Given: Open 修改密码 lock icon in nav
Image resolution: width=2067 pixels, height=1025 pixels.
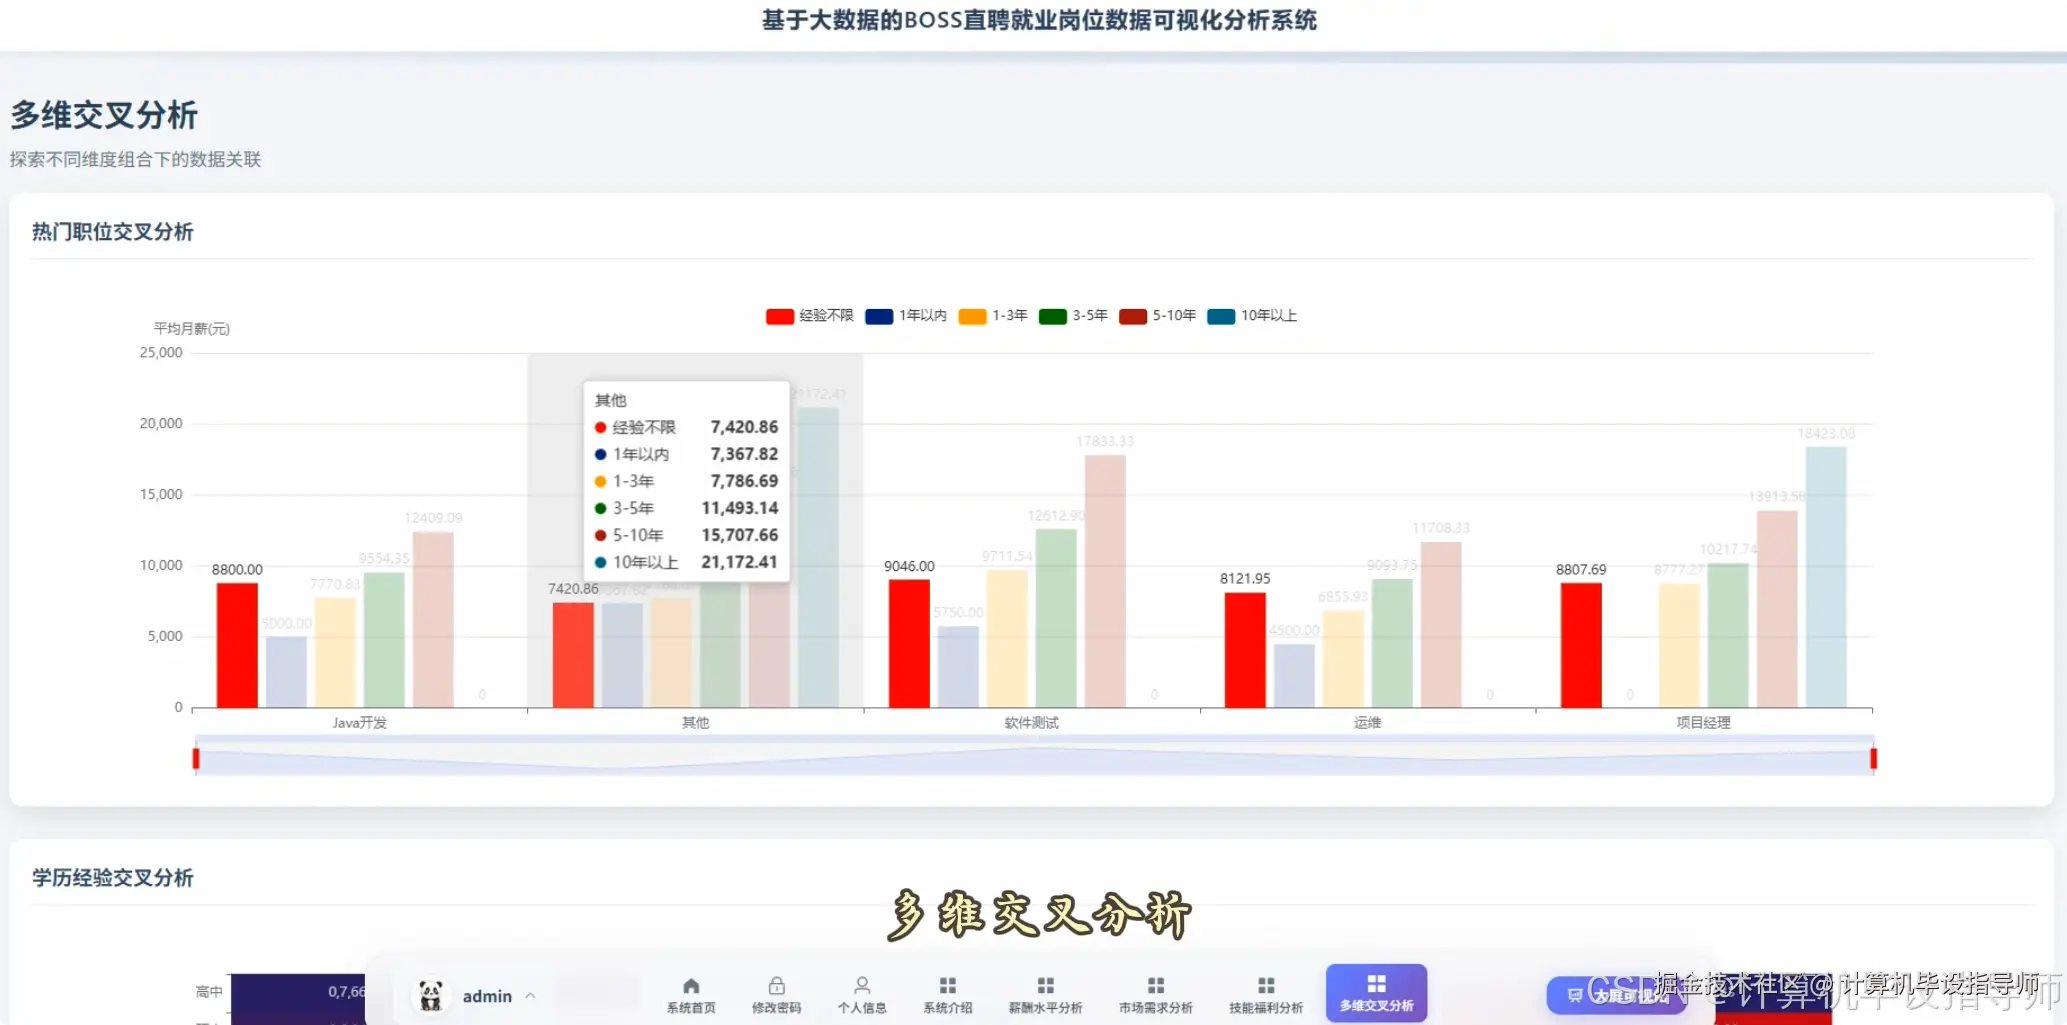Looking at the screenshot, I should pos(776,986).
